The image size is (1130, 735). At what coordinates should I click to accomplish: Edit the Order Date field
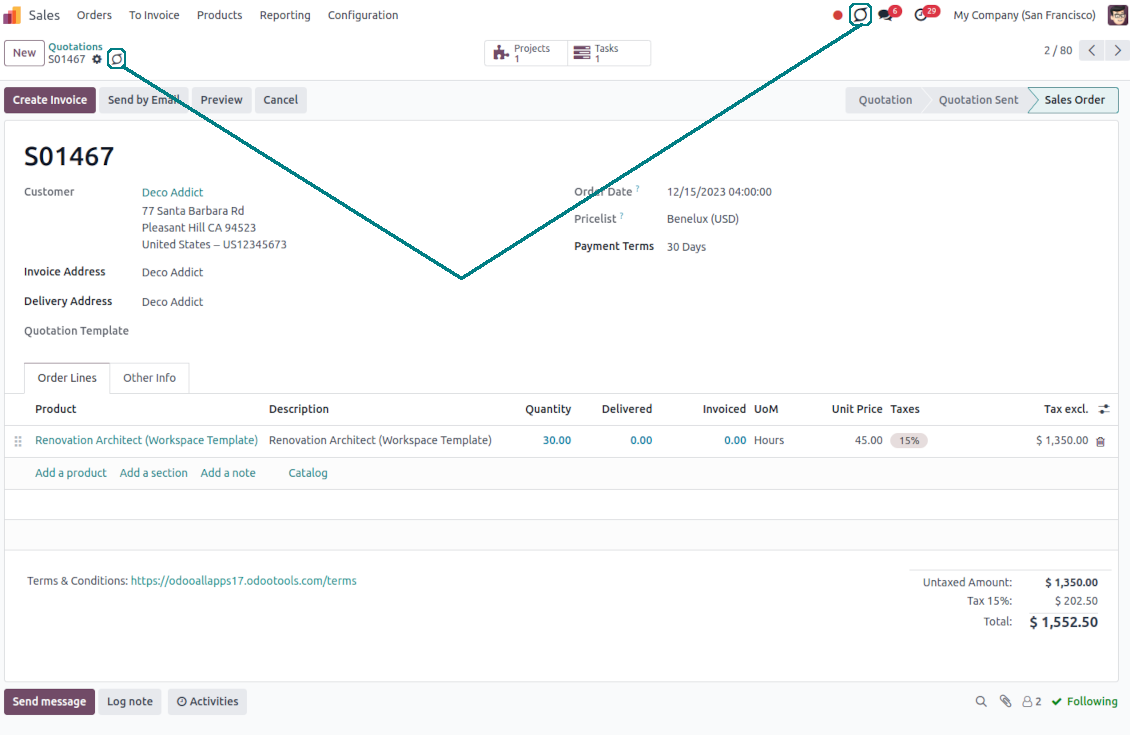[719, 192]
